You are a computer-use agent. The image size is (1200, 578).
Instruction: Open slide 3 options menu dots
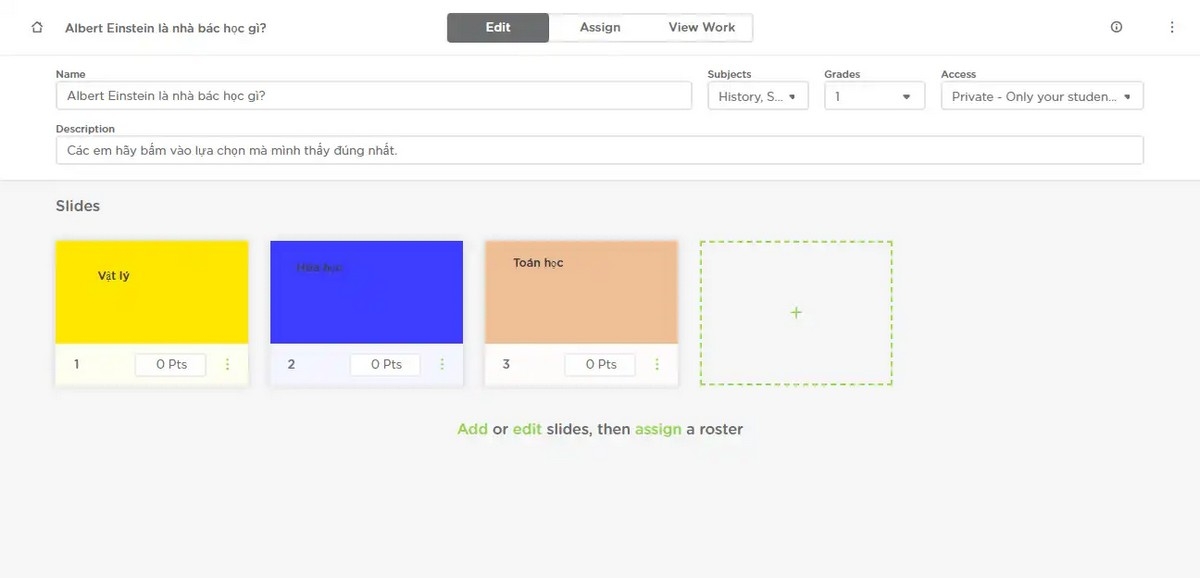click(x=657, y=365)
